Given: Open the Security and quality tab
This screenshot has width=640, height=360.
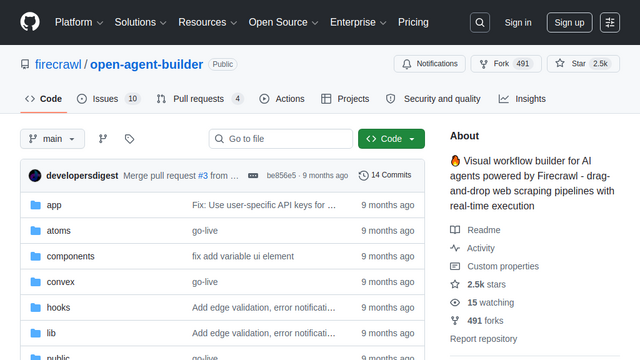Looking at the screenshot, I should click(x=433, y=99).
